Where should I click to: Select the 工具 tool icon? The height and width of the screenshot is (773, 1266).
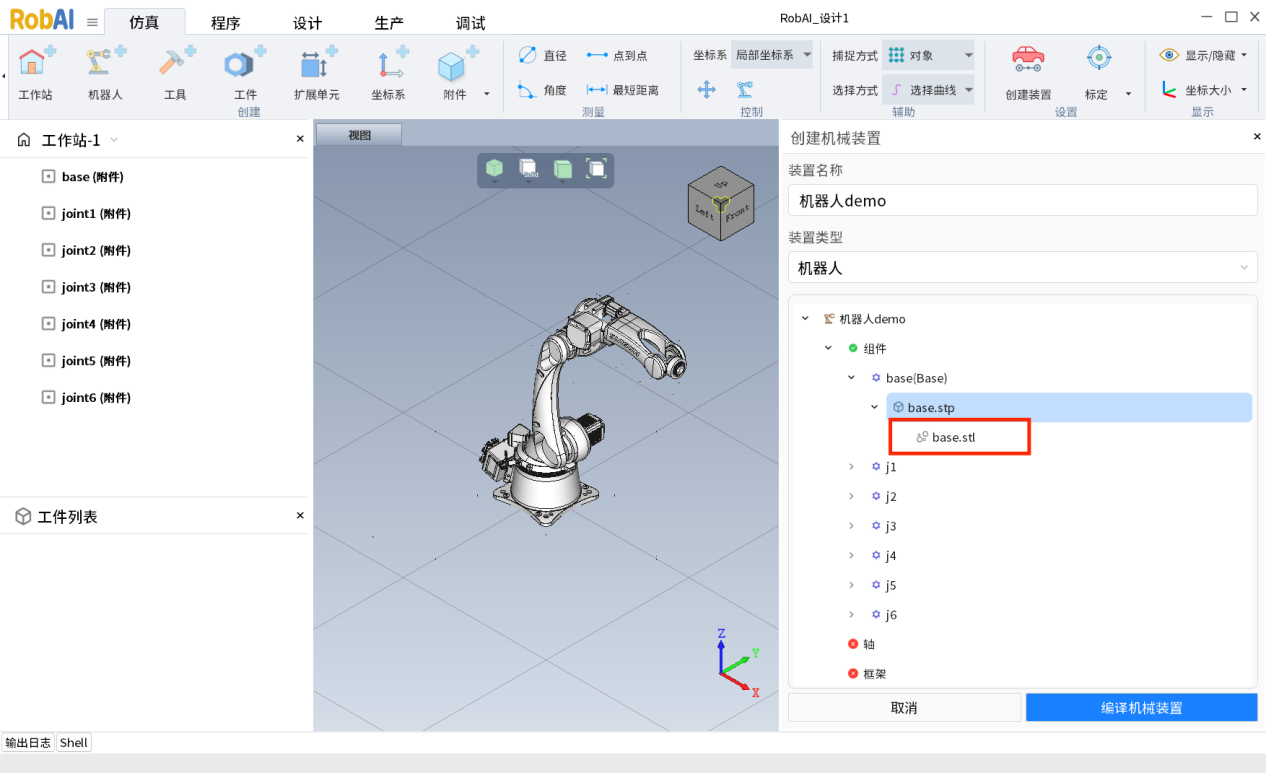click(x=176, y=62)
